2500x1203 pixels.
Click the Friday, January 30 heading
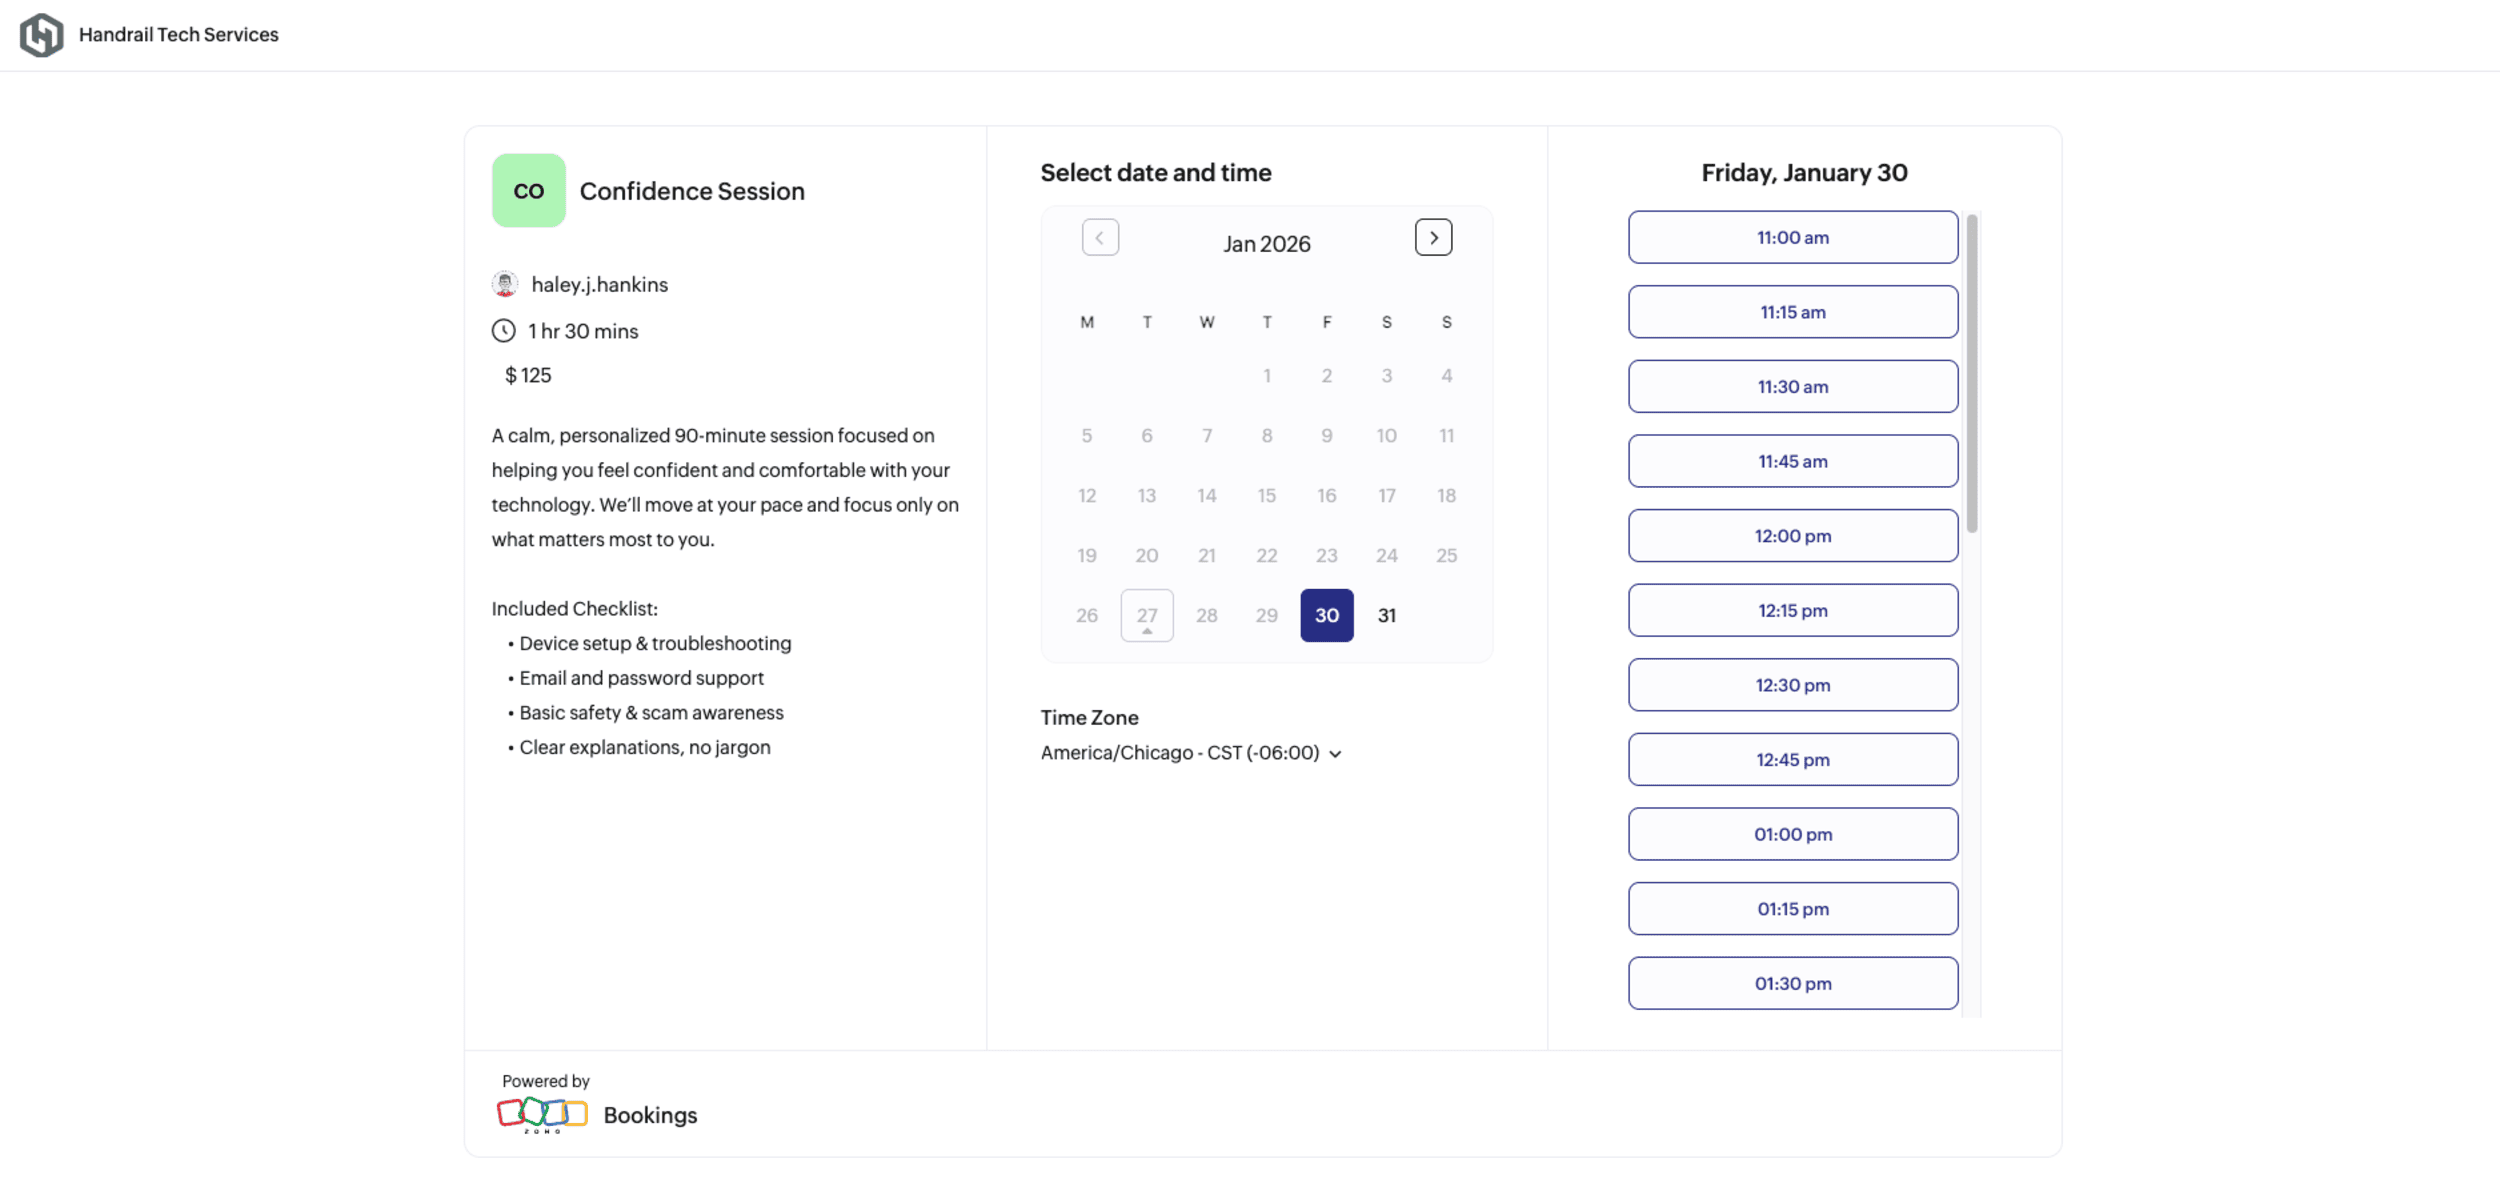point(1804,172)
